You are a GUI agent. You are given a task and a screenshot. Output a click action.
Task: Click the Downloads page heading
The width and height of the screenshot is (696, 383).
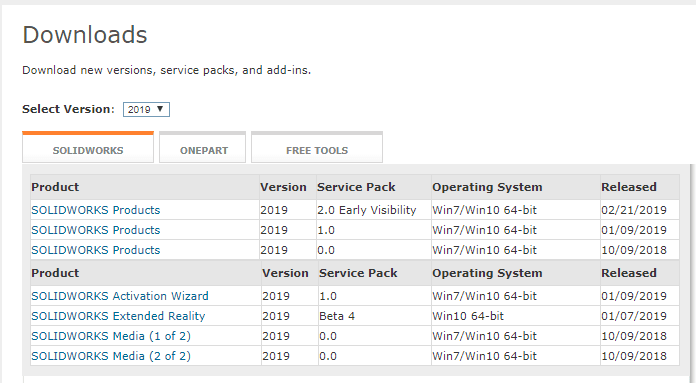click(85, 35)
